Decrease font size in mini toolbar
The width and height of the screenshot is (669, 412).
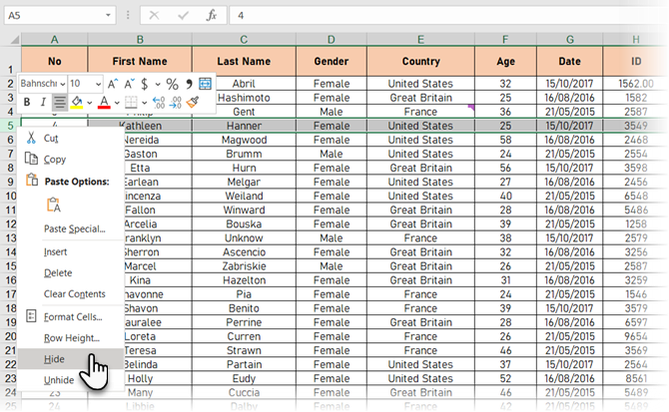click(129, 84)
